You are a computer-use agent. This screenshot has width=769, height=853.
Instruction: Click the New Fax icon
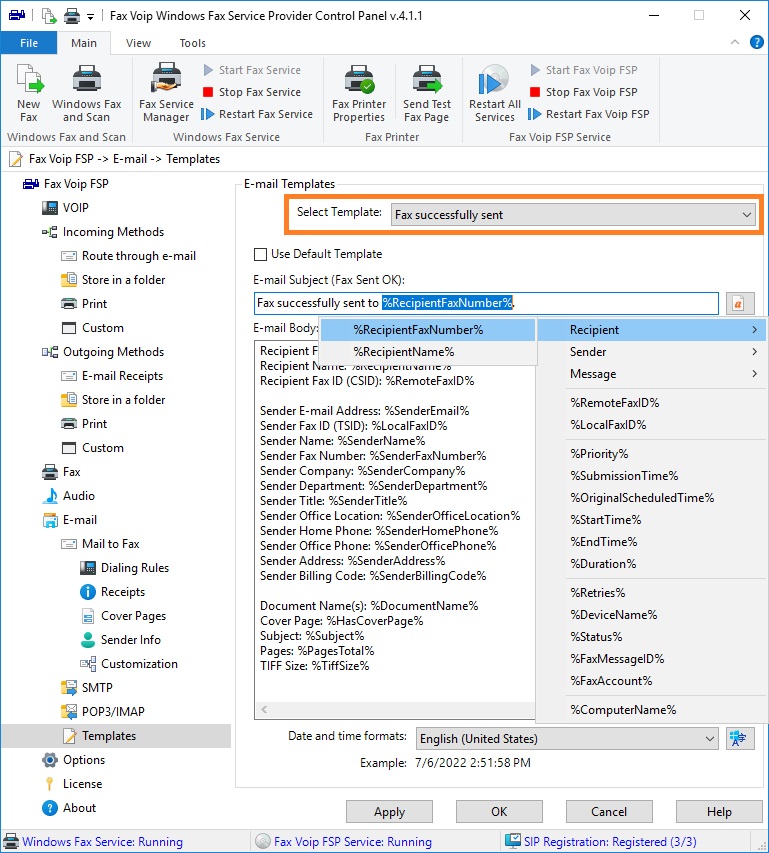[29, 92]
